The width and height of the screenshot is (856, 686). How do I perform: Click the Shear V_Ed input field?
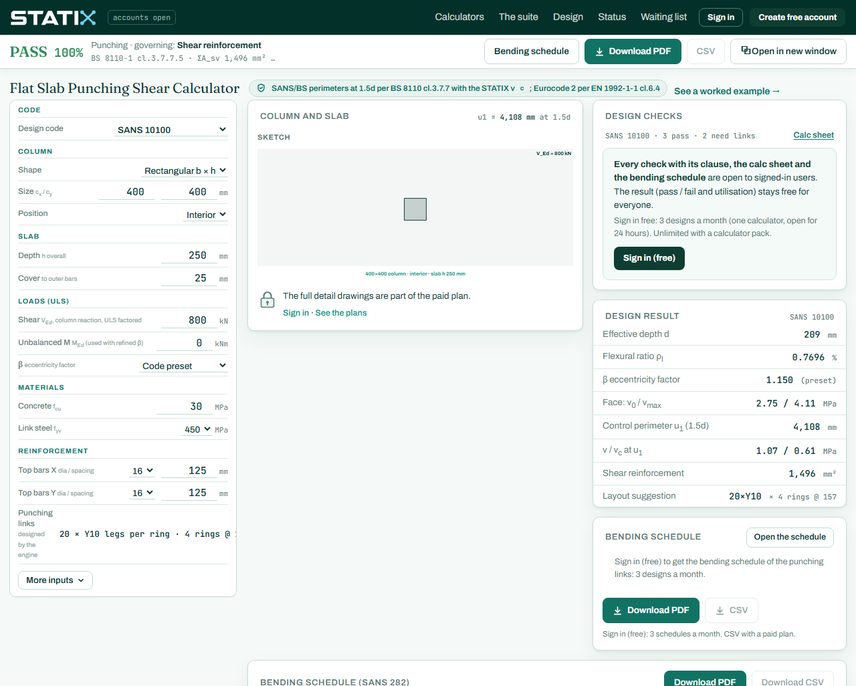point(189,320)
